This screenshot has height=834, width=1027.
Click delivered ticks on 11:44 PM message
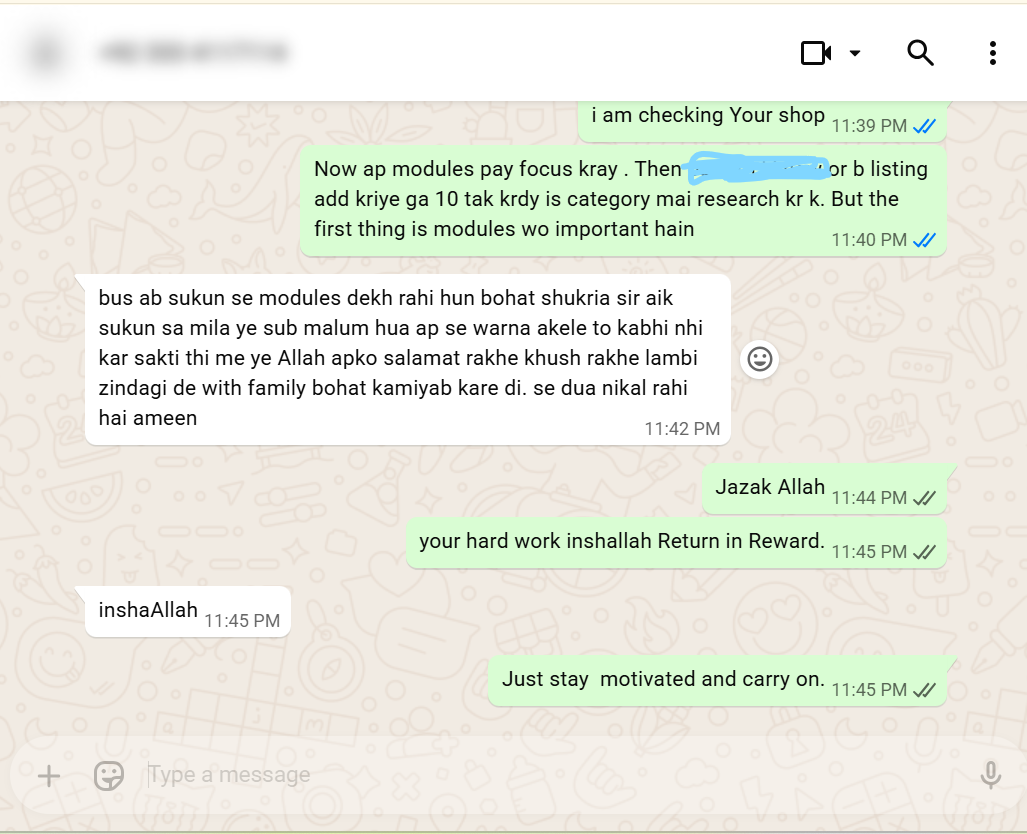924,499
